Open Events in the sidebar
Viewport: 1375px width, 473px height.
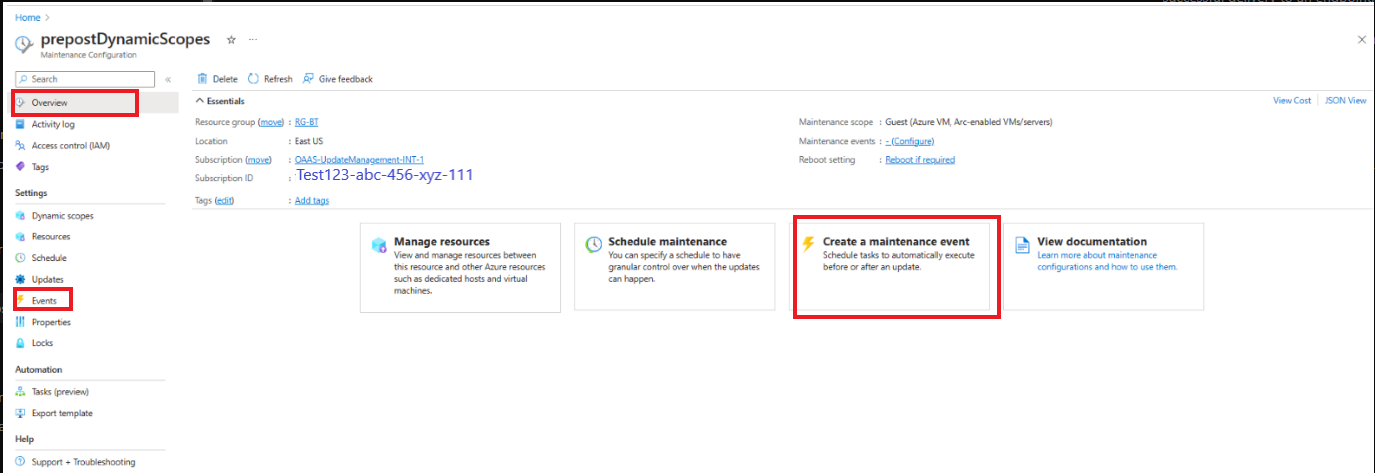point(46,300)
